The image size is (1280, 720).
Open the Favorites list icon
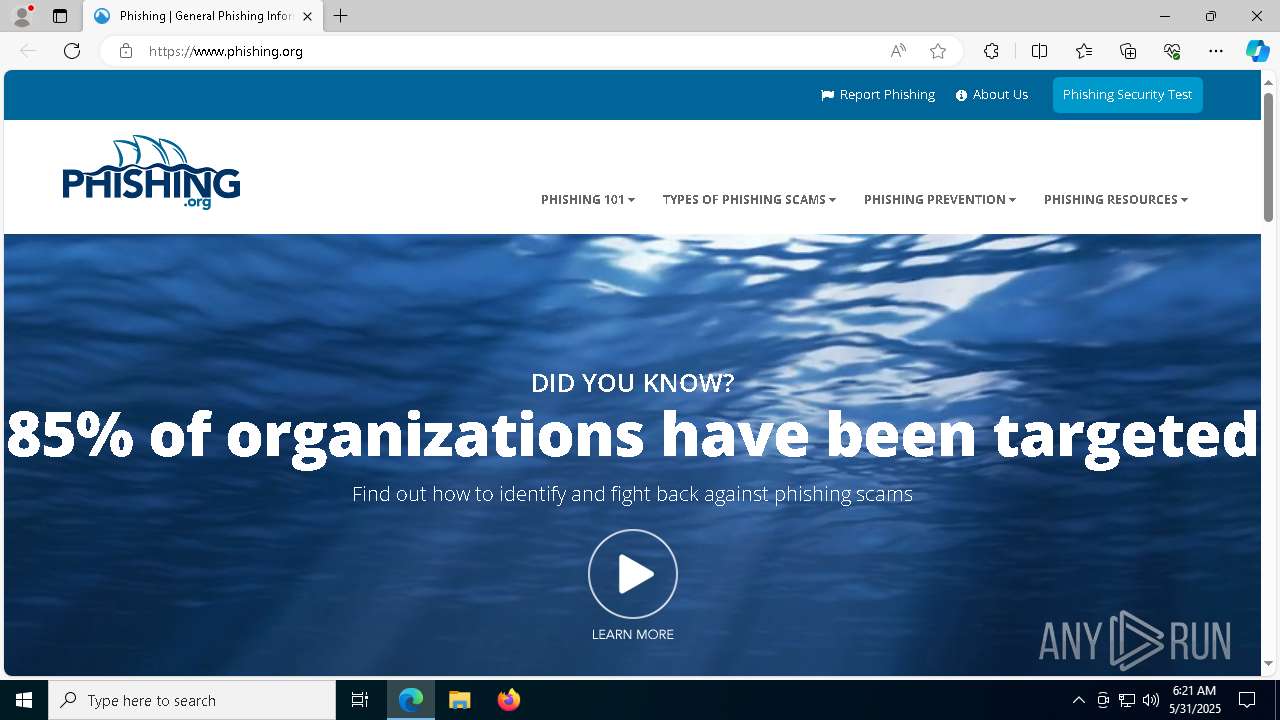1084,51
